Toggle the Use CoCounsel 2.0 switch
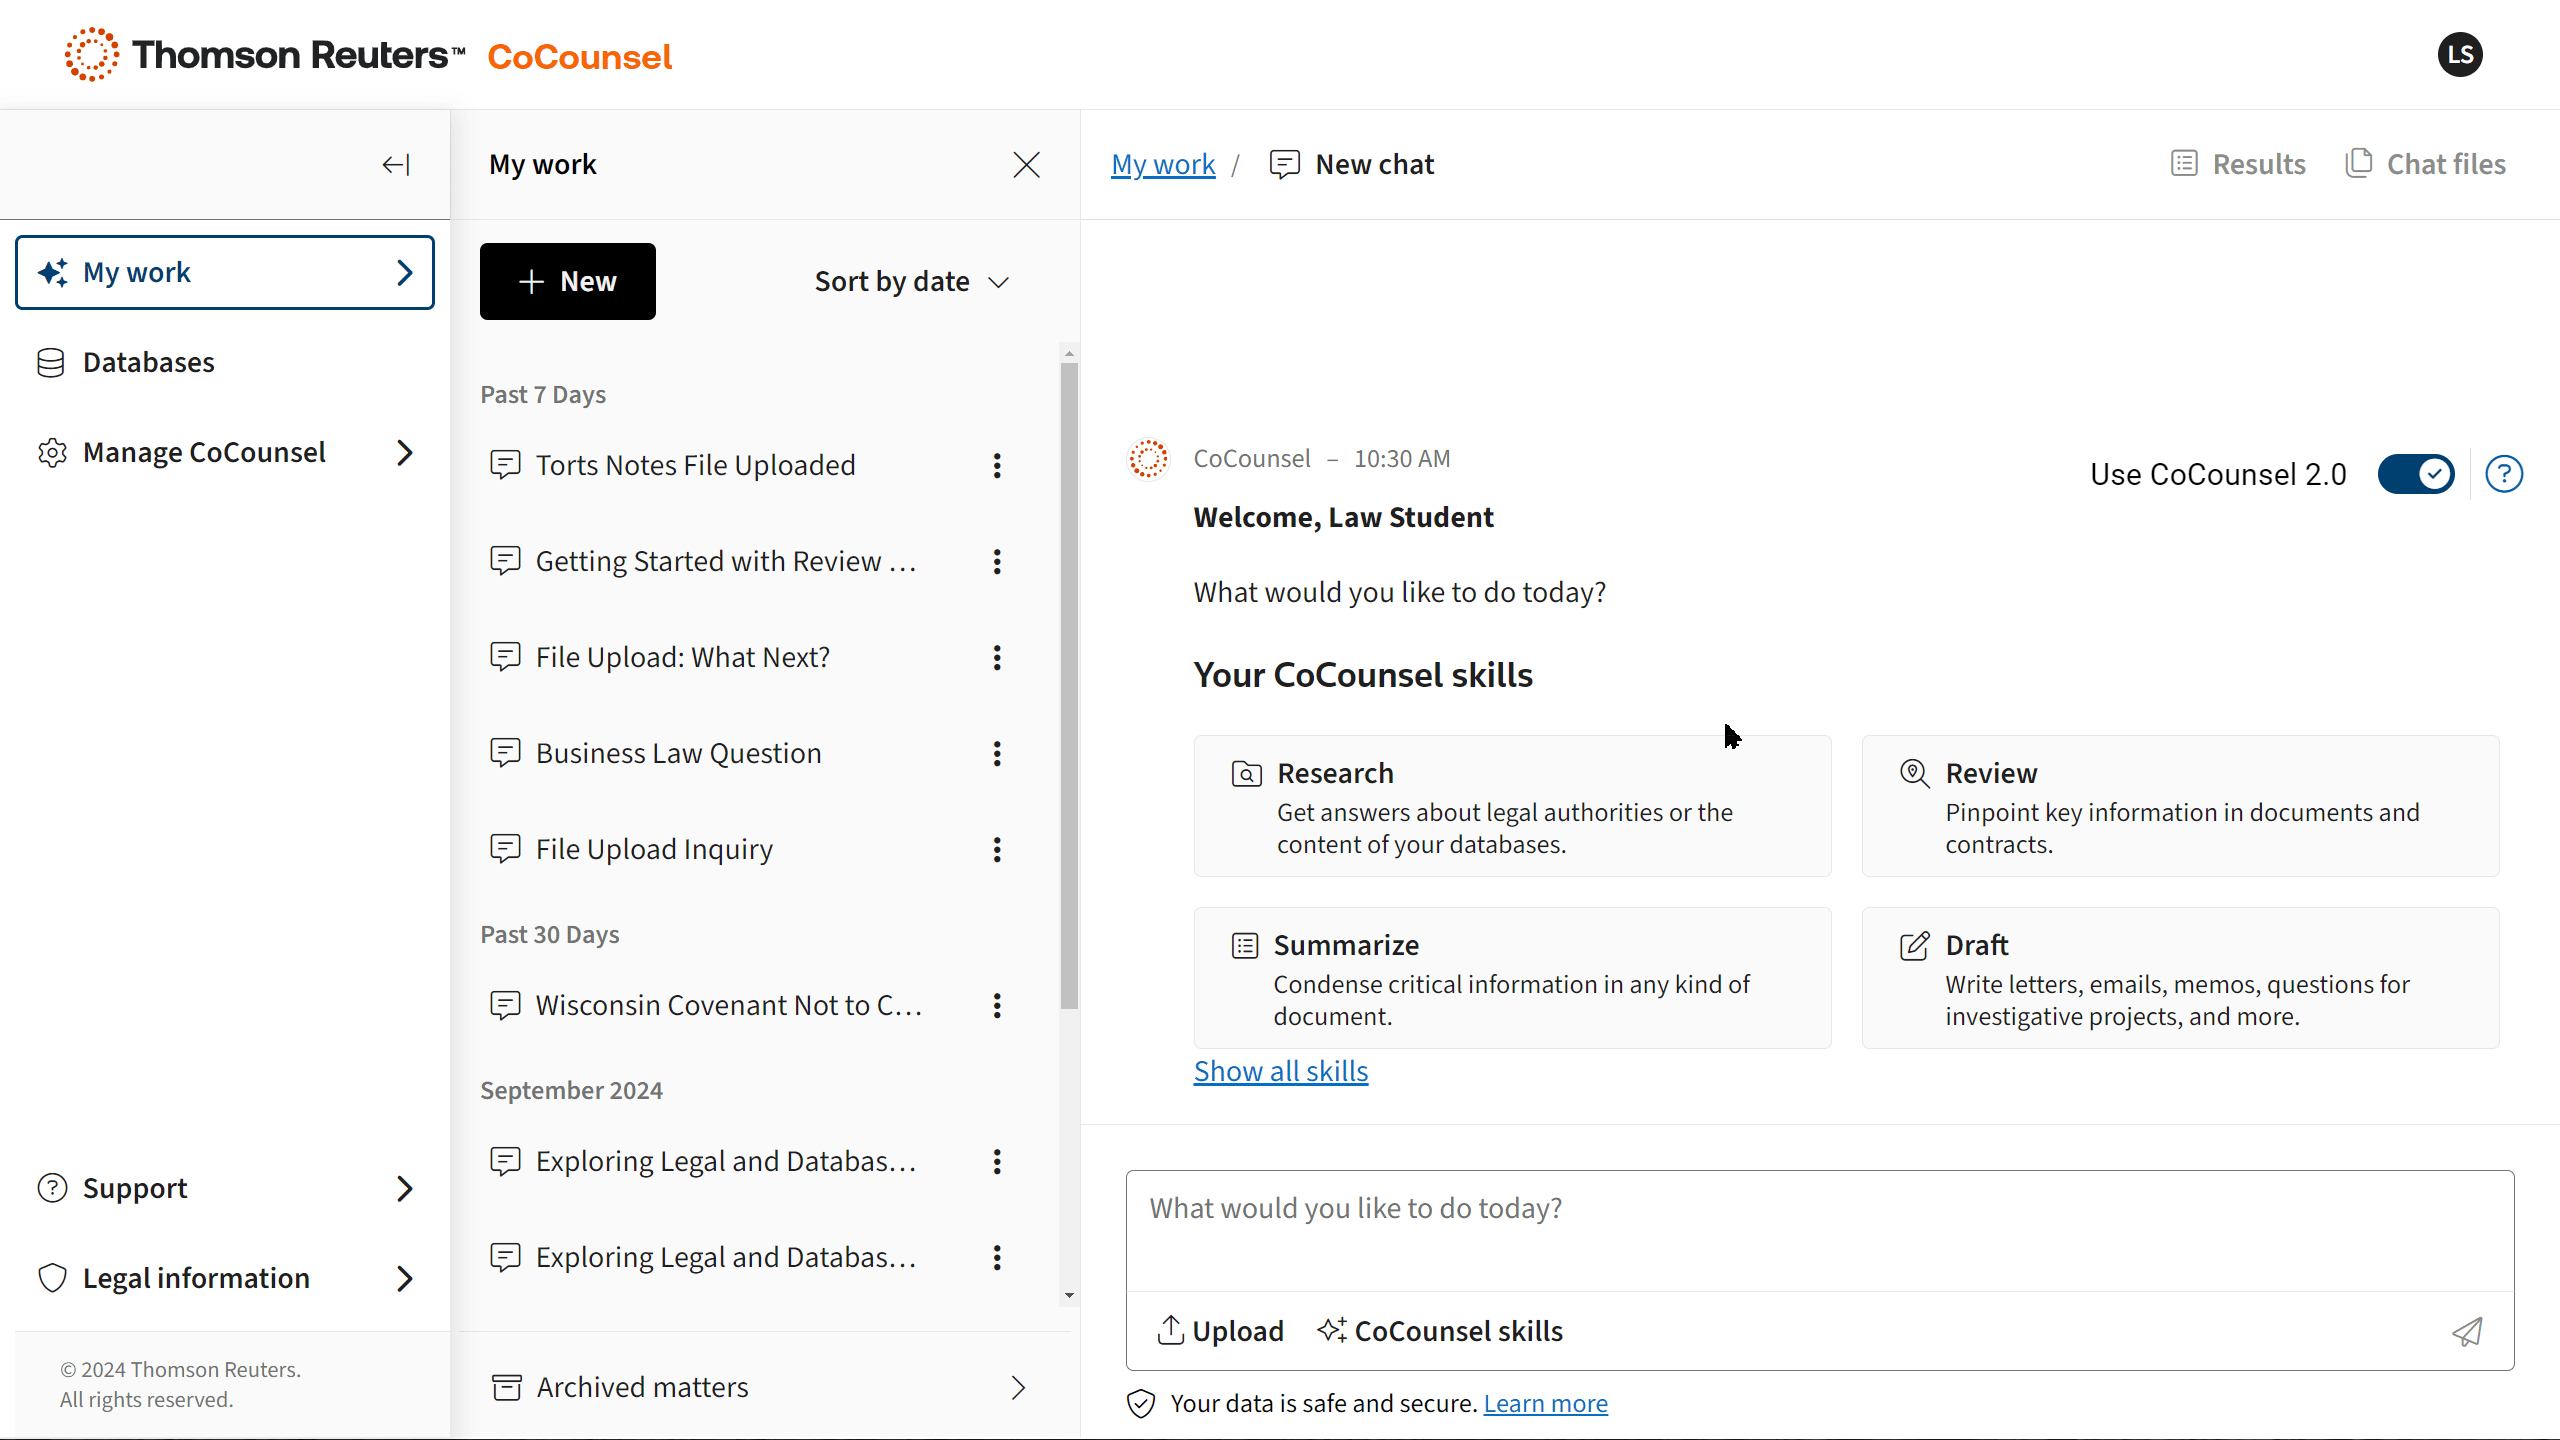The width and height of the screenshot is (2560, 1440). pyautogui.click(x=2416, y=474)
